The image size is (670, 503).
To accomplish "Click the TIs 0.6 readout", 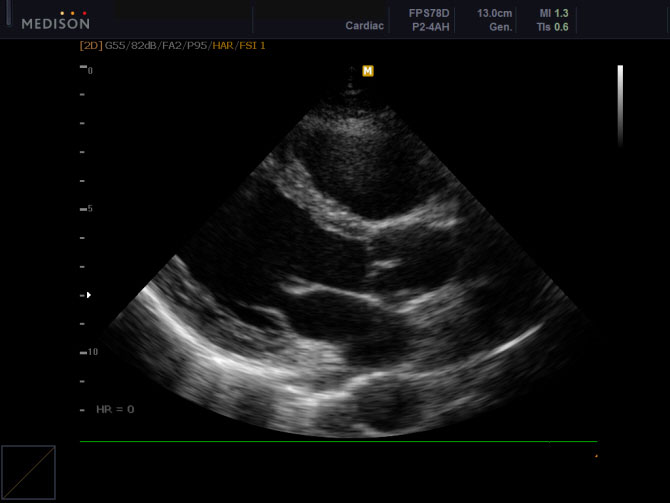I will point(552,27).
